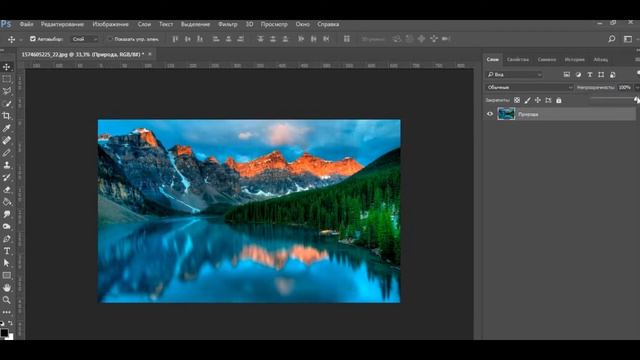Open the Edit Toolbar three-dots button
640x360 pixels.
click(7, 312)
